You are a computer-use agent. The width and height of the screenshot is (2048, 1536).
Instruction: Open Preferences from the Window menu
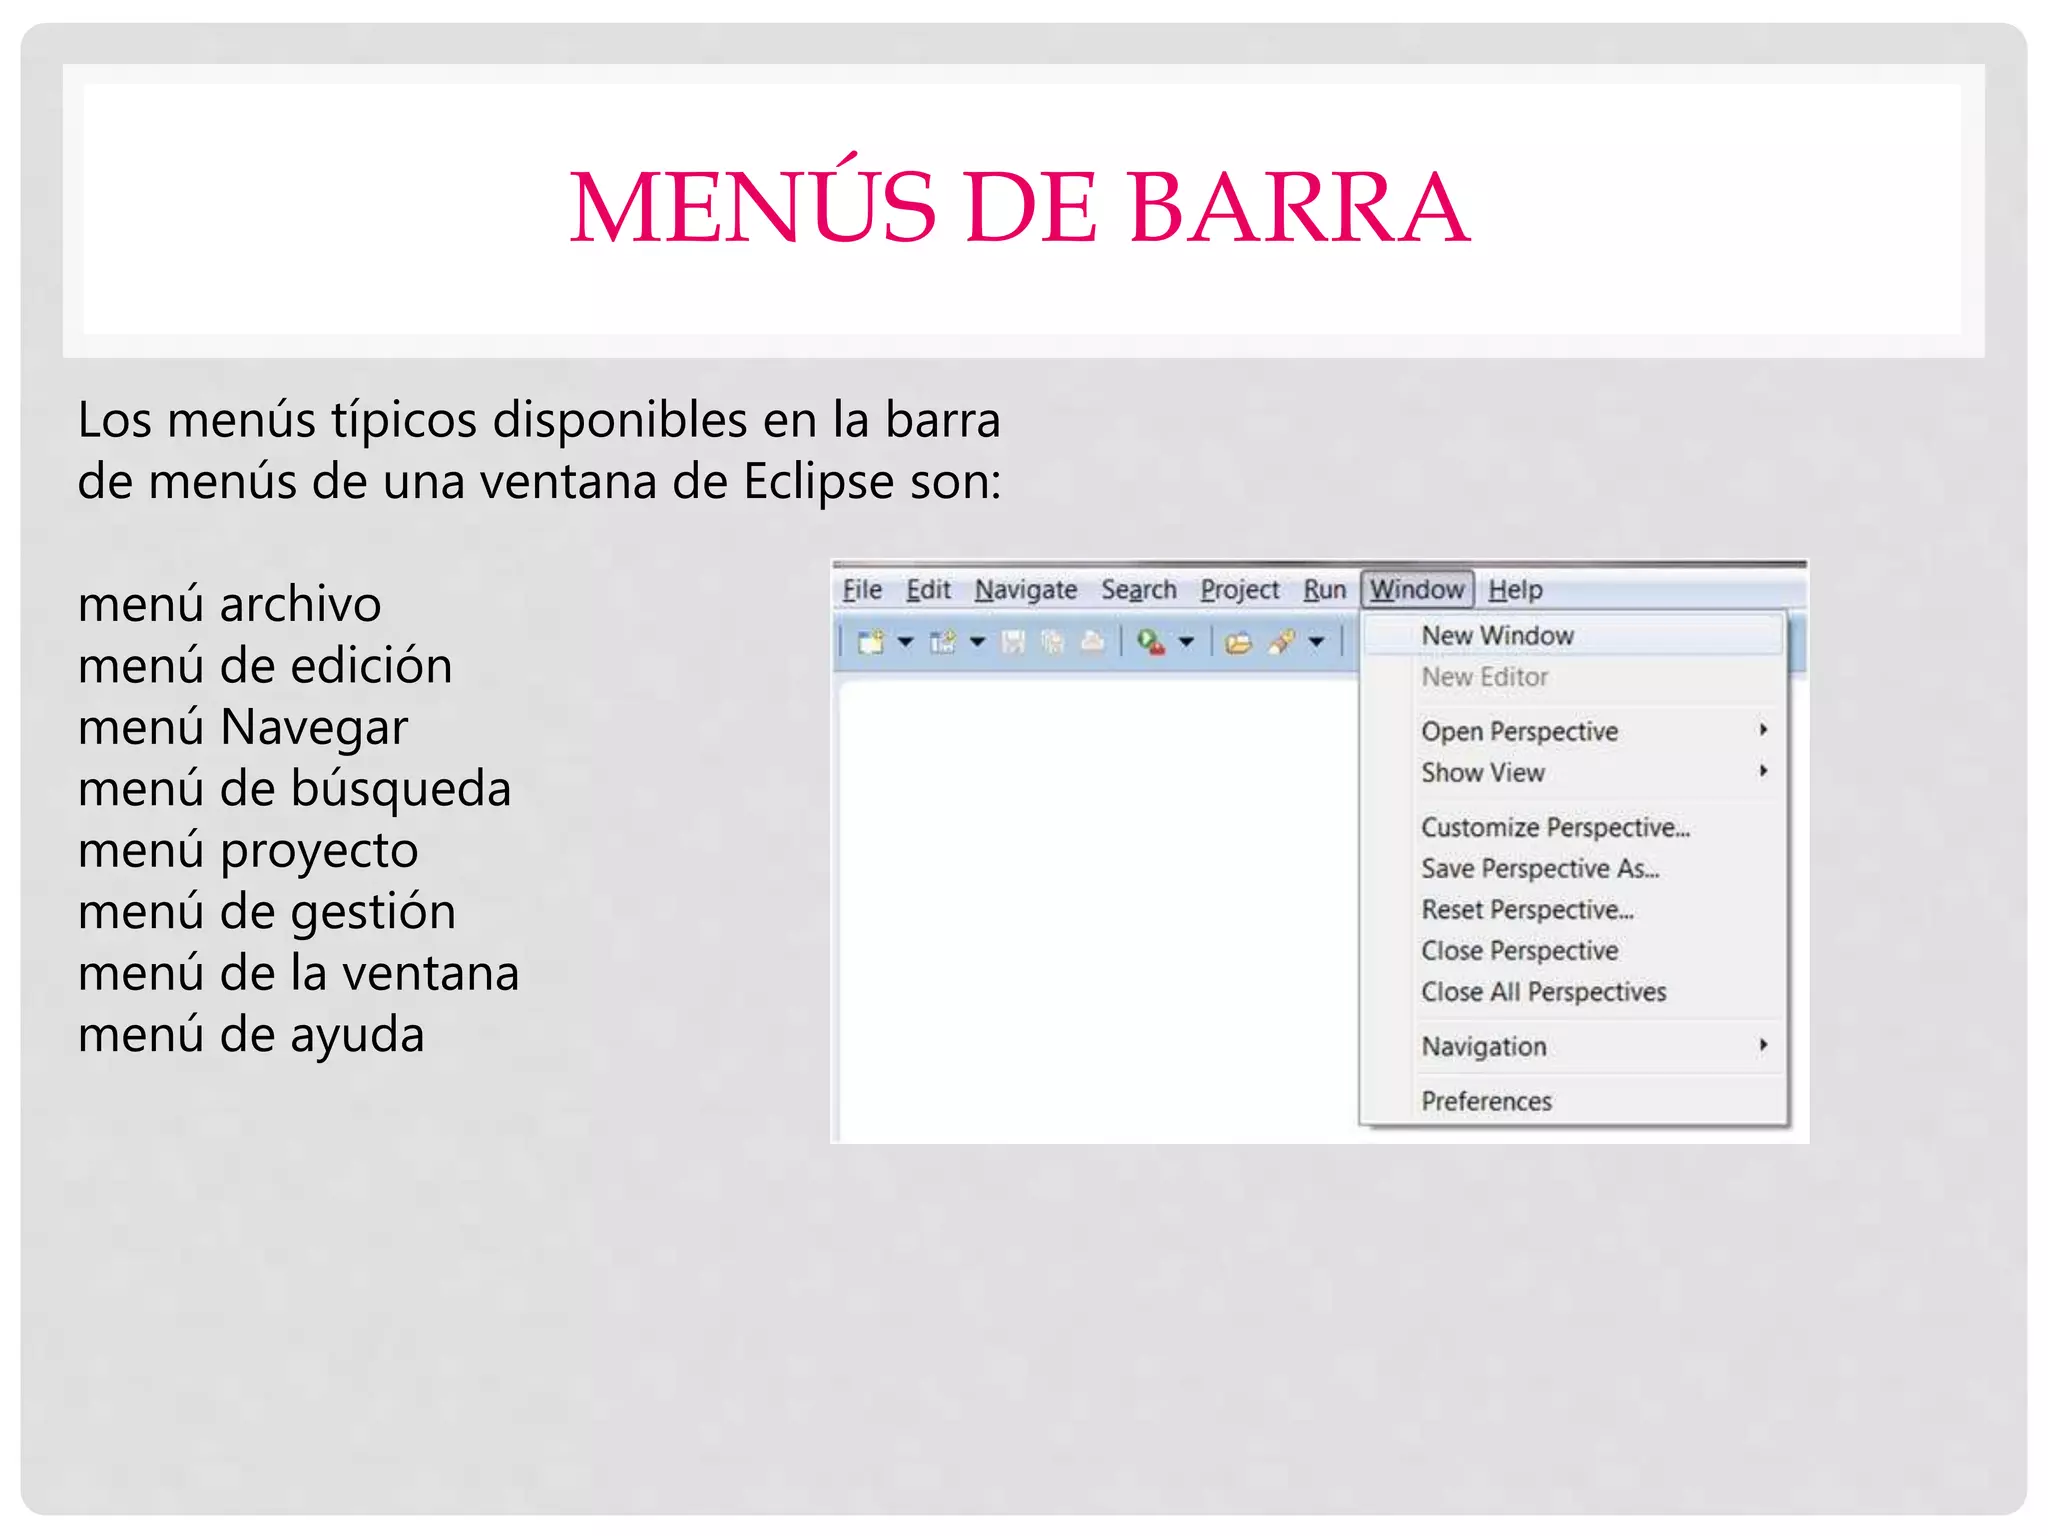[x=1574, y=1101]
